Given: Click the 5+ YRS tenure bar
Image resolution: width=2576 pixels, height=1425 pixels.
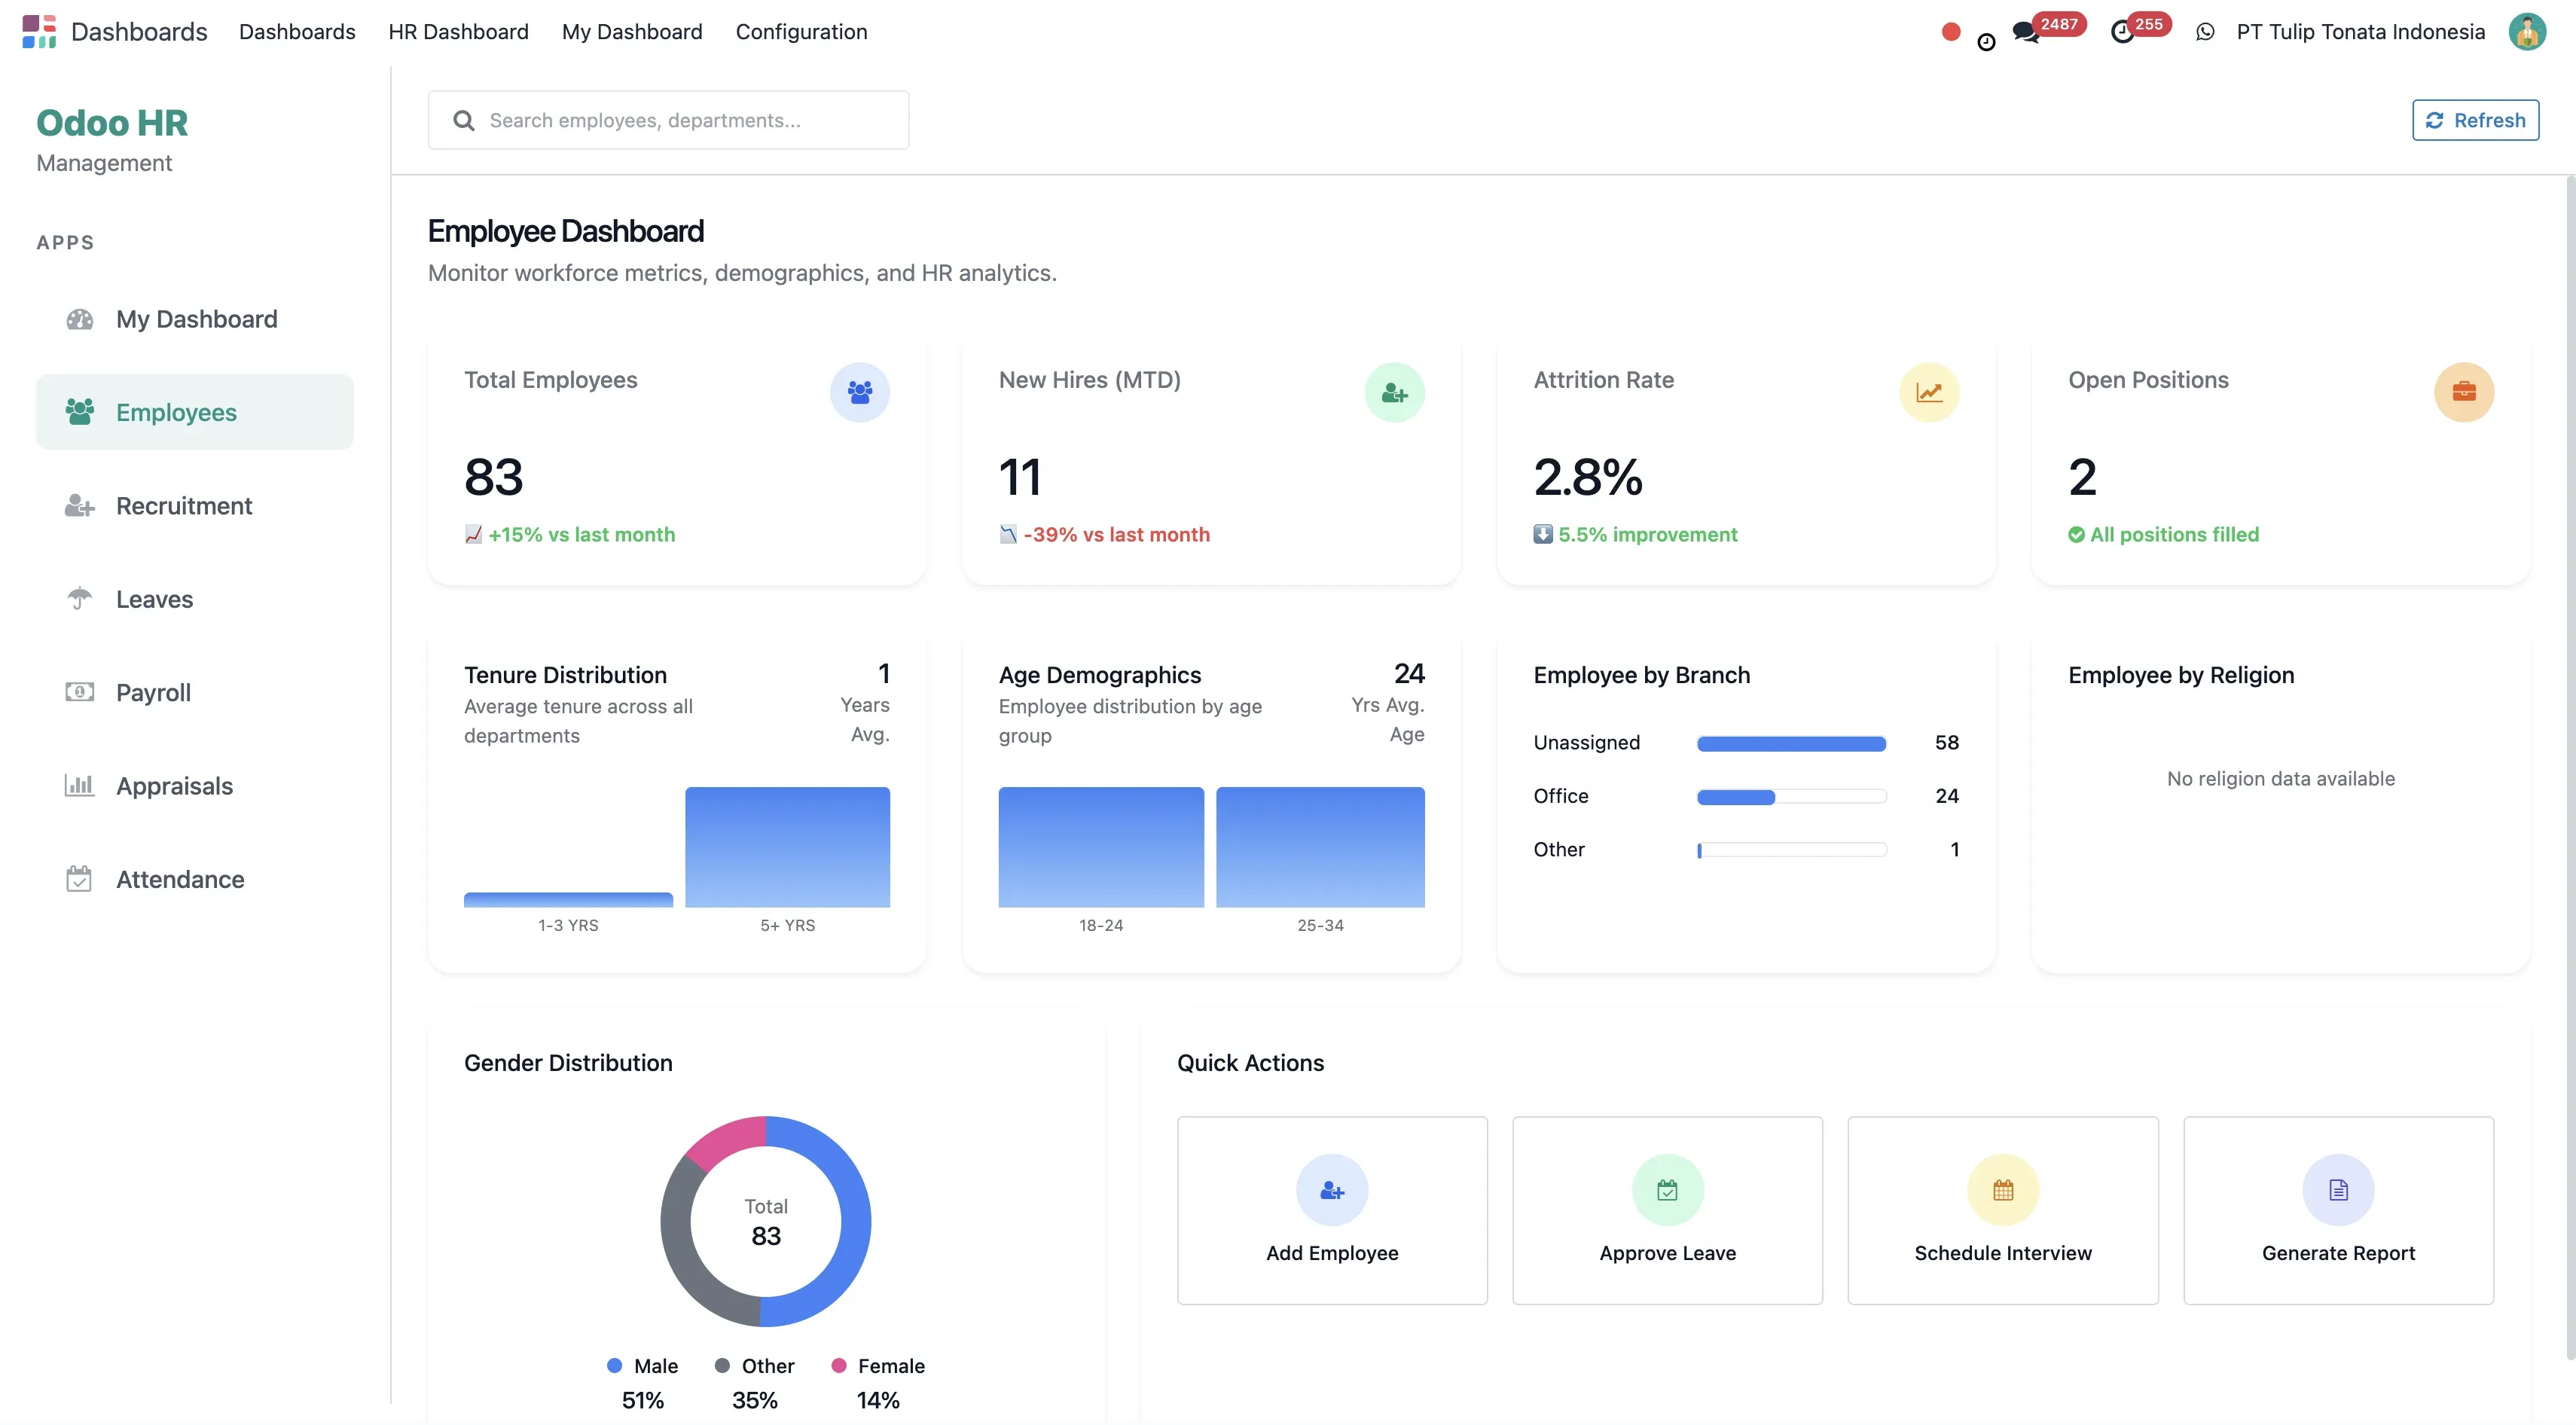Looking at the screenshot, I should [787, 847].
